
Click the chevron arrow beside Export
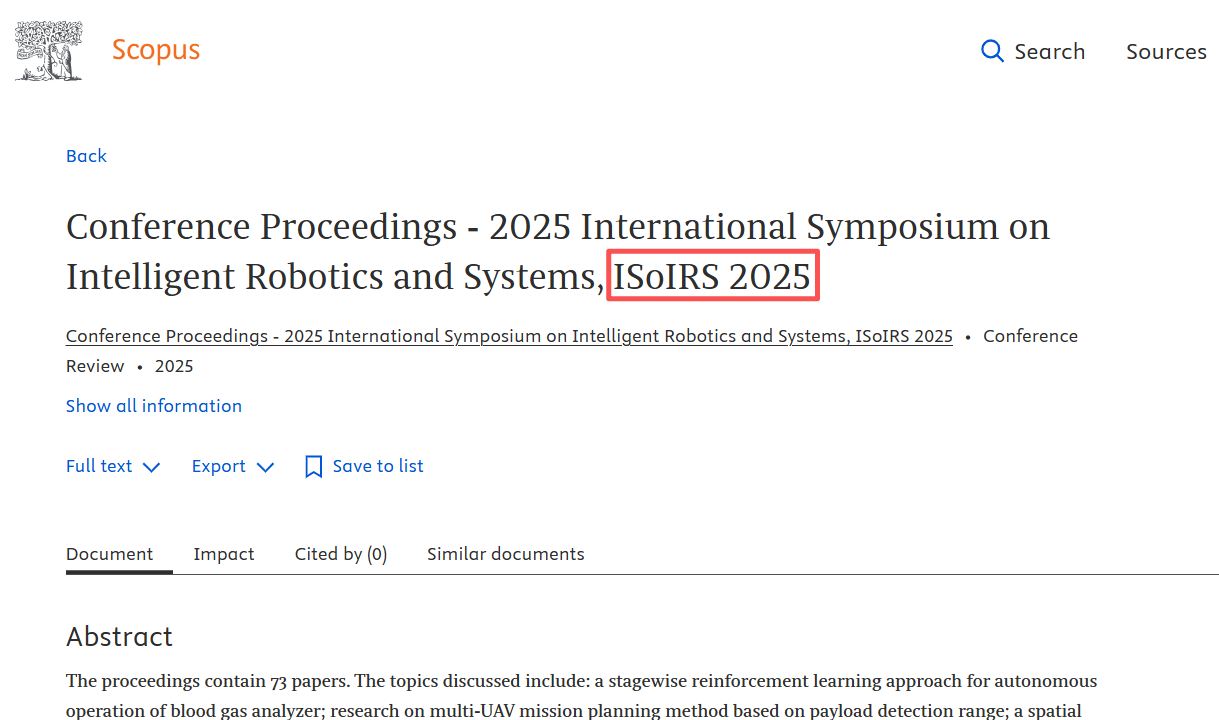(x=265, y=467)
